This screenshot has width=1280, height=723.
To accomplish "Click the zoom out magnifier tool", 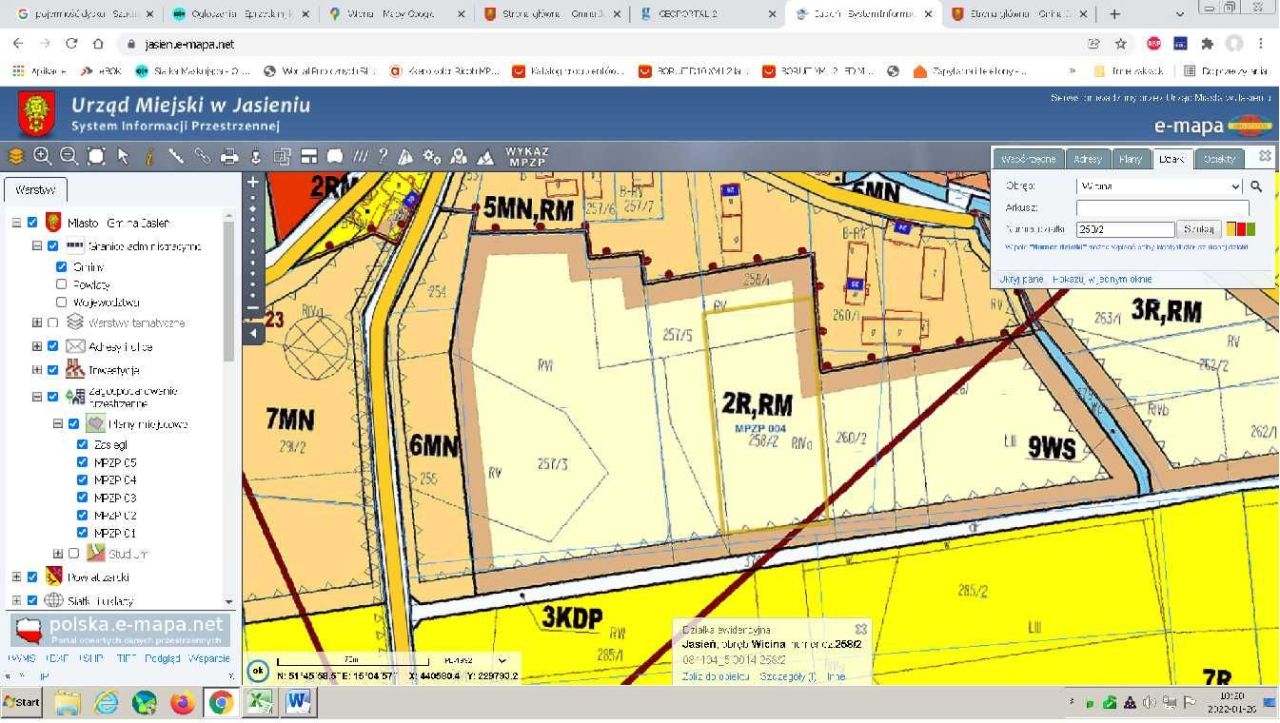I will [x=69, y=156].
